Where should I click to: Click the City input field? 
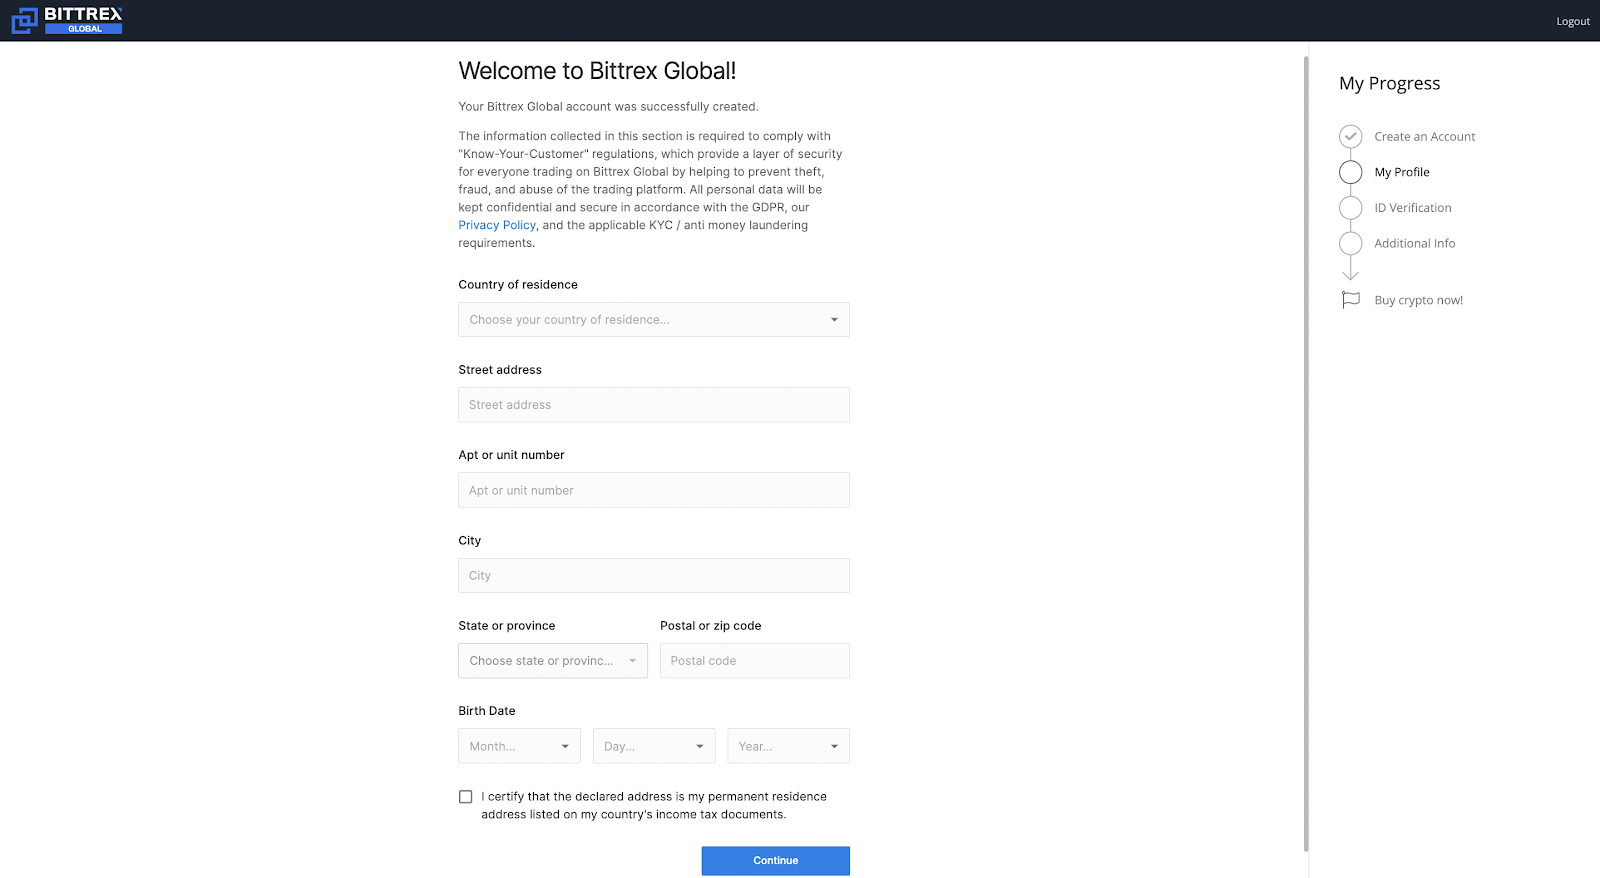[x=654, y=576]
